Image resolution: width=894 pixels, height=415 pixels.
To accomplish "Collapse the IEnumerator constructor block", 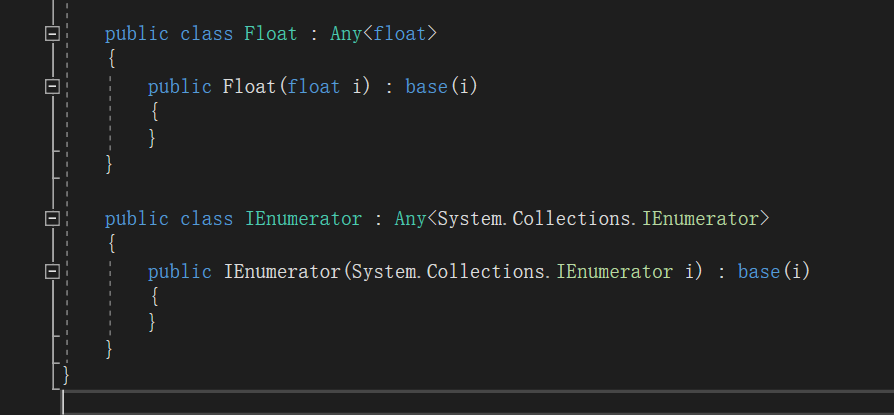I will pos(50,271).
